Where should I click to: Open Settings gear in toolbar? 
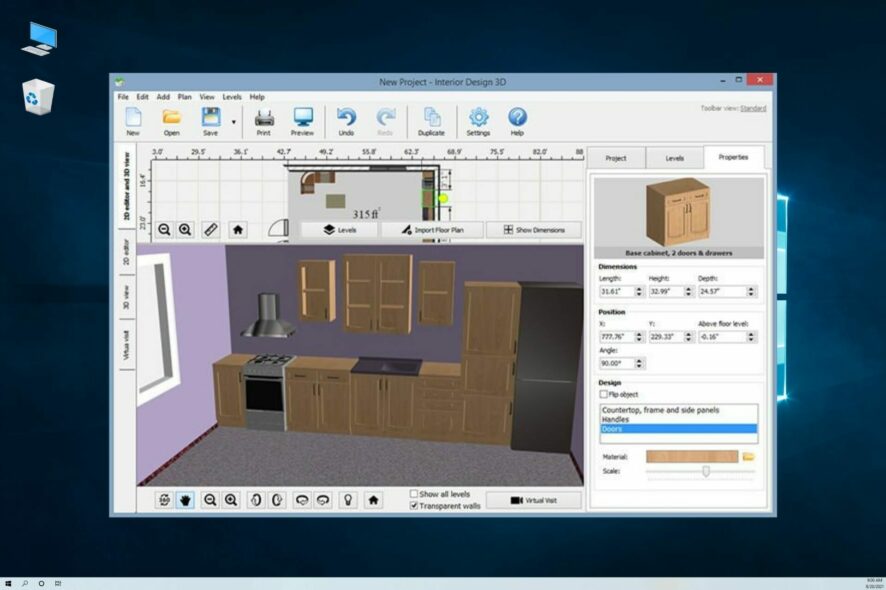(478, 121)
